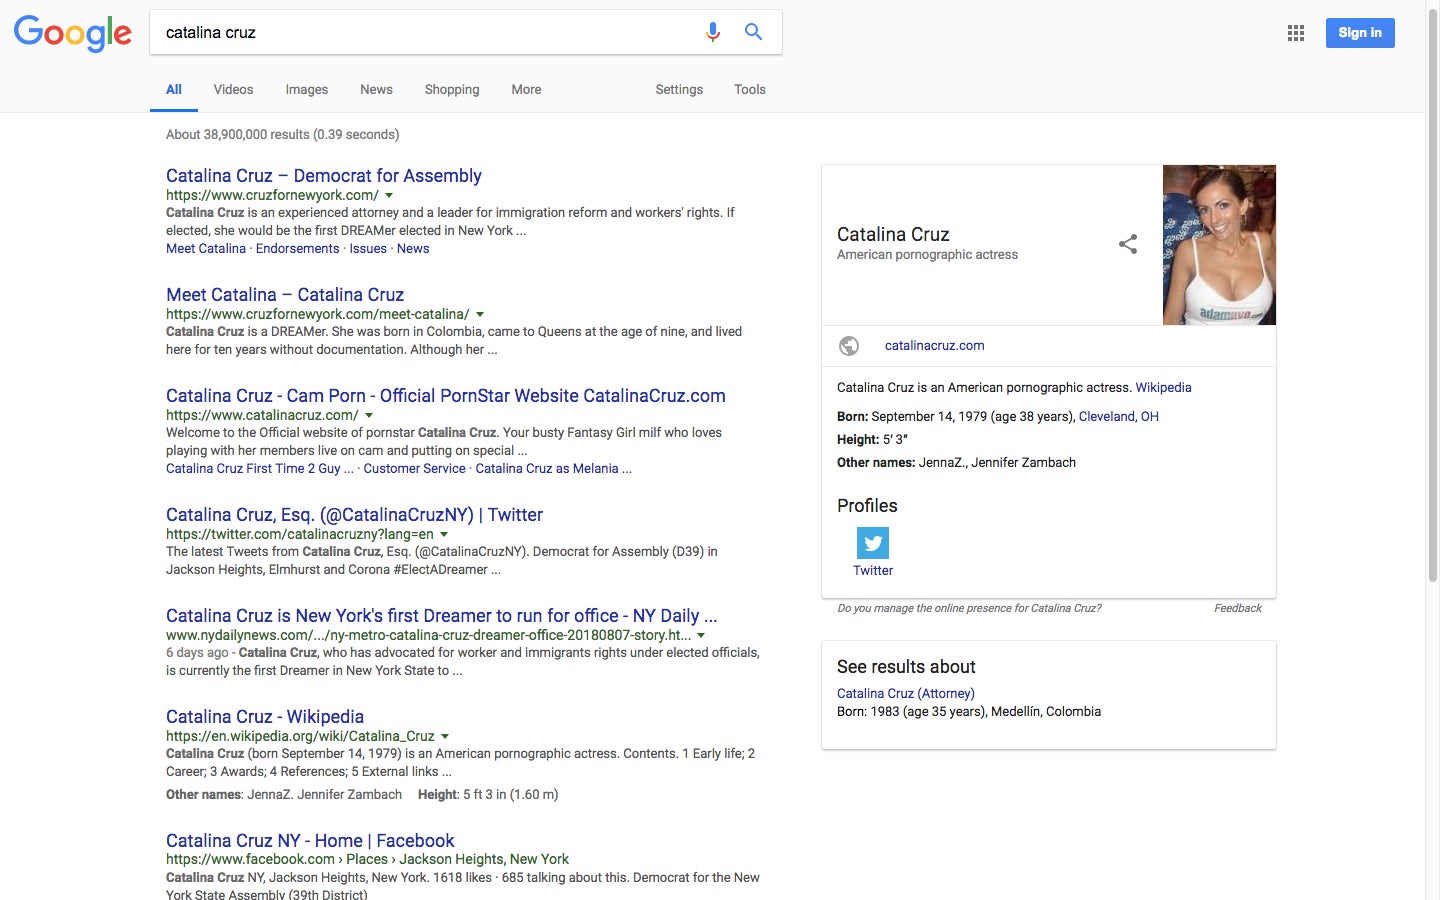Open 'Catalina Cruz (Attorney)' under See results about
1440x900 pixels.
pyautogui.click(x=906, y=694)
